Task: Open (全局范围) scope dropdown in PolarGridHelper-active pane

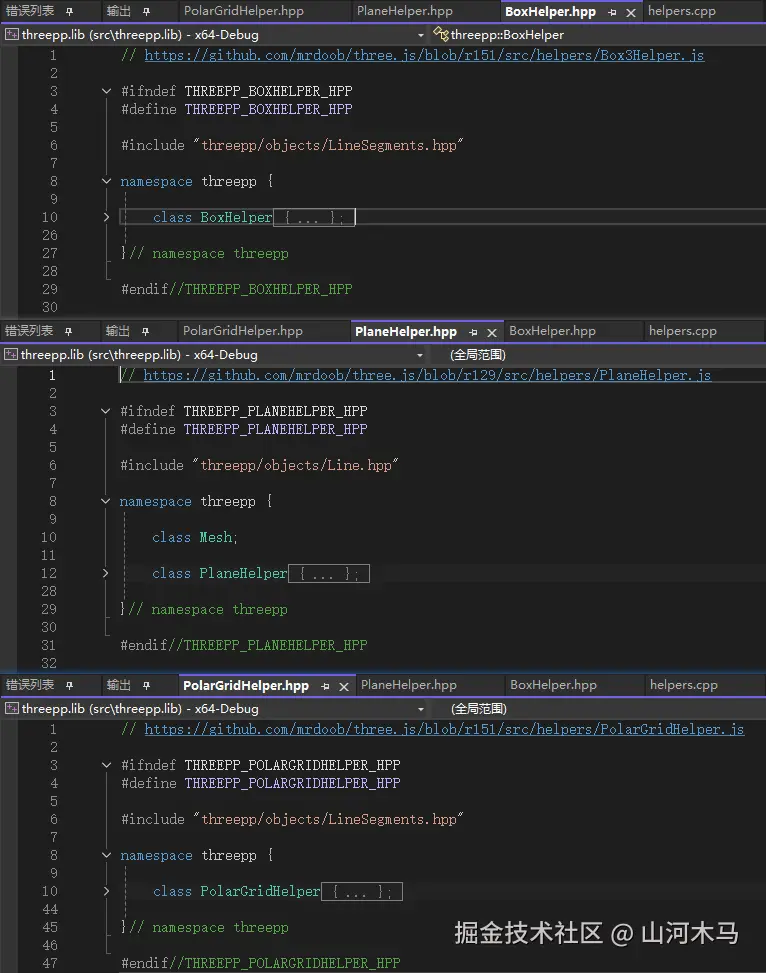Action: click(598, 709)
